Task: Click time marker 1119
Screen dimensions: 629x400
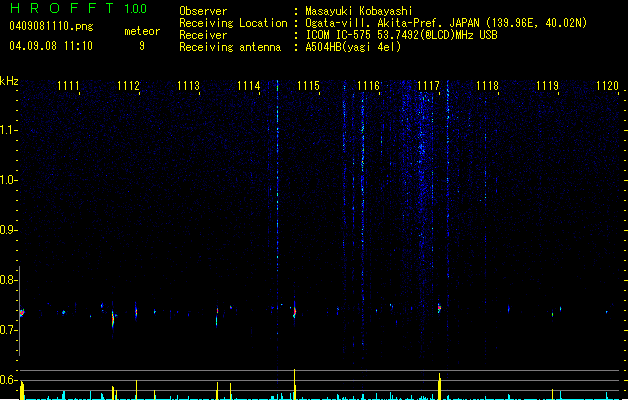Action: click(548, 86)
